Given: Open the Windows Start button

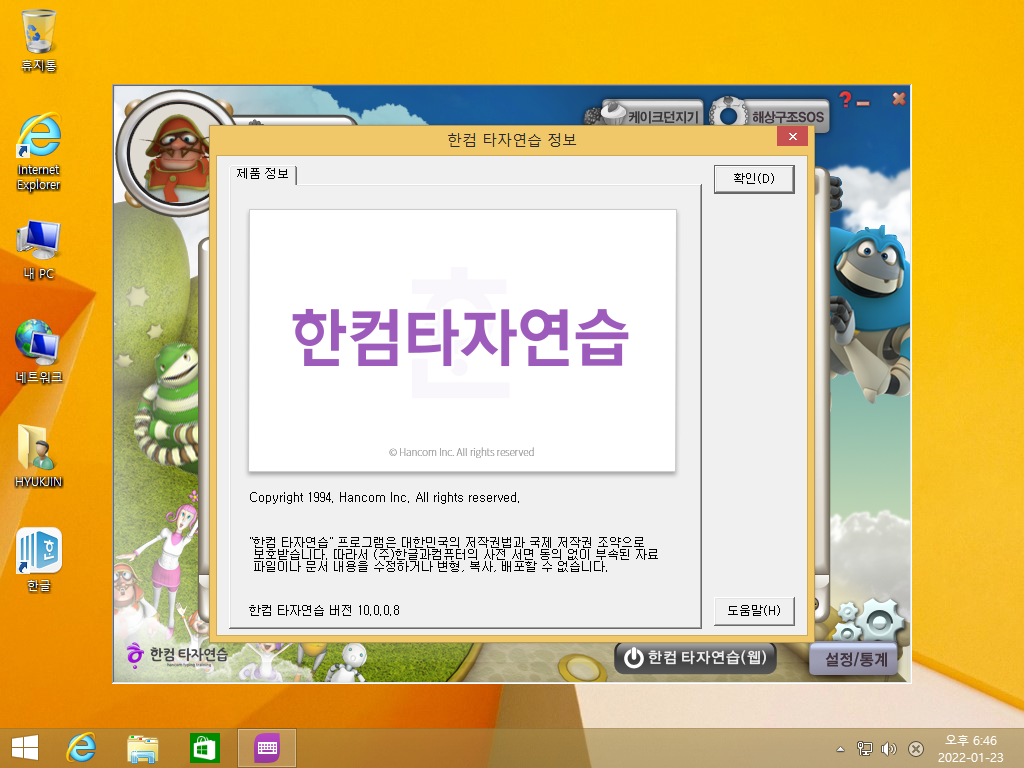Looking at the screenshot, I should [25, 748].
